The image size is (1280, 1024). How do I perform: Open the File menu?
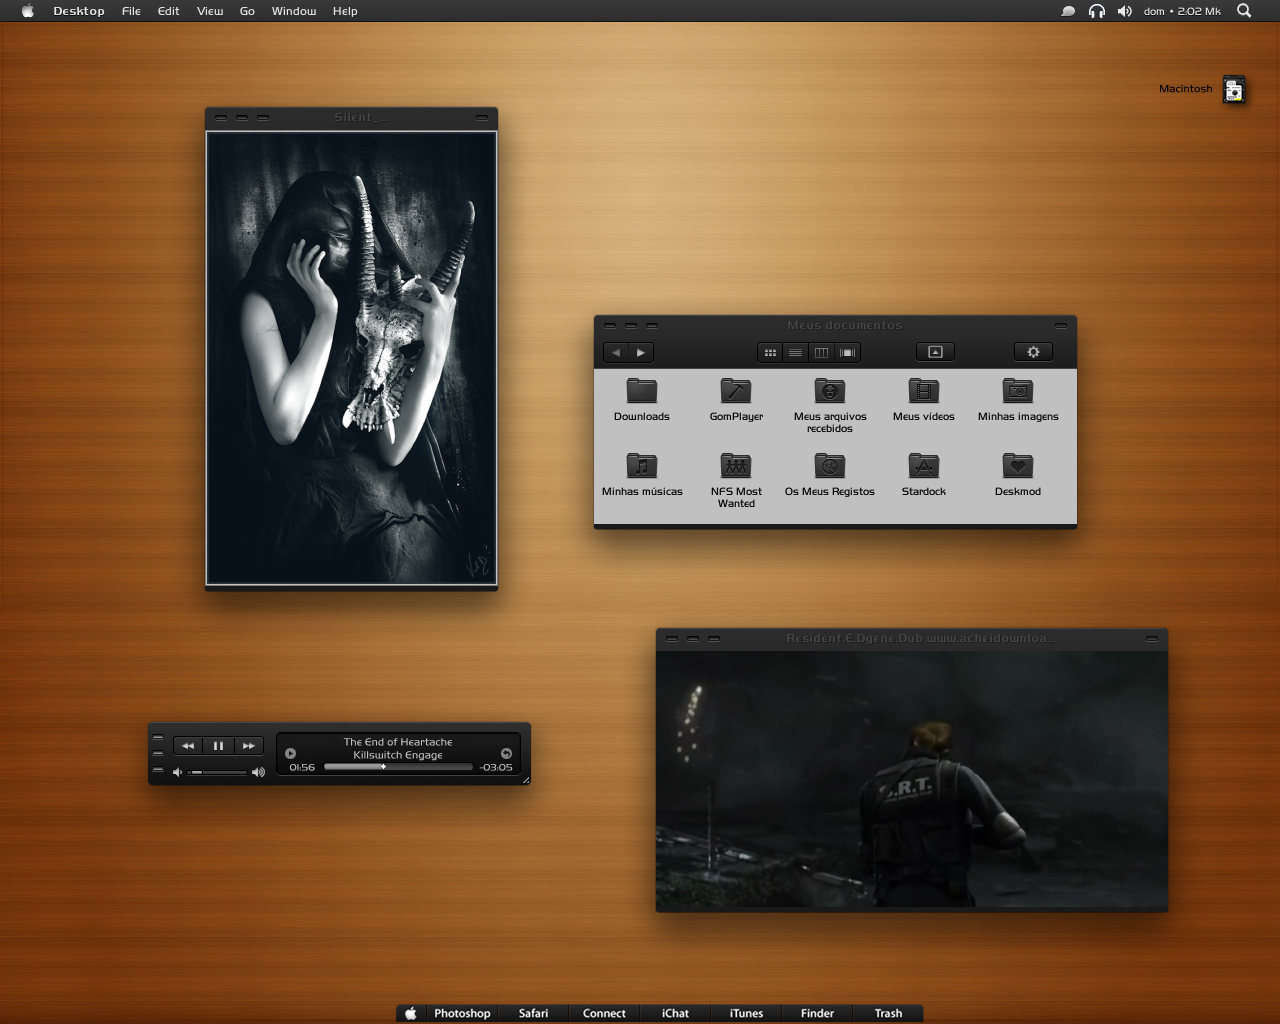(131, 11)
